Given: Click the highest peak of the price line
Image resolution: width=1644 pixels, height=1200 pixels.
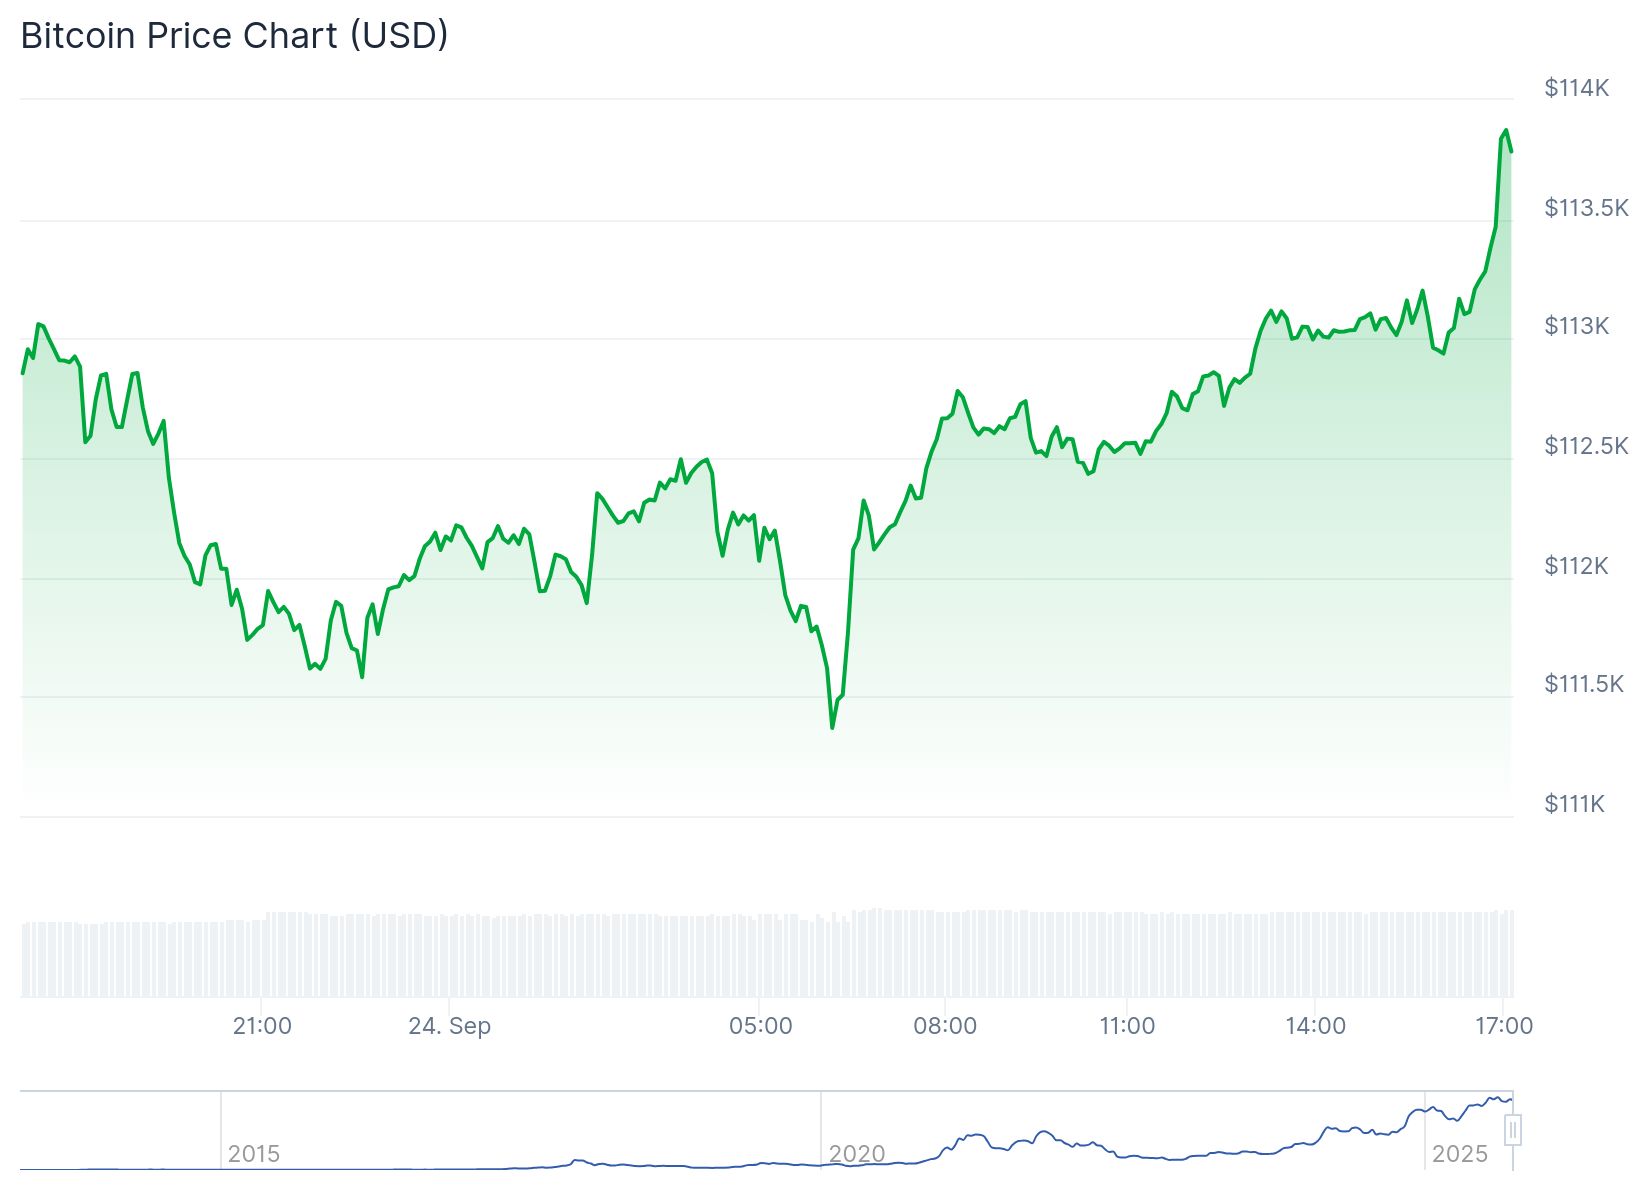Looking at the screenshot, I should point(1506,130).
